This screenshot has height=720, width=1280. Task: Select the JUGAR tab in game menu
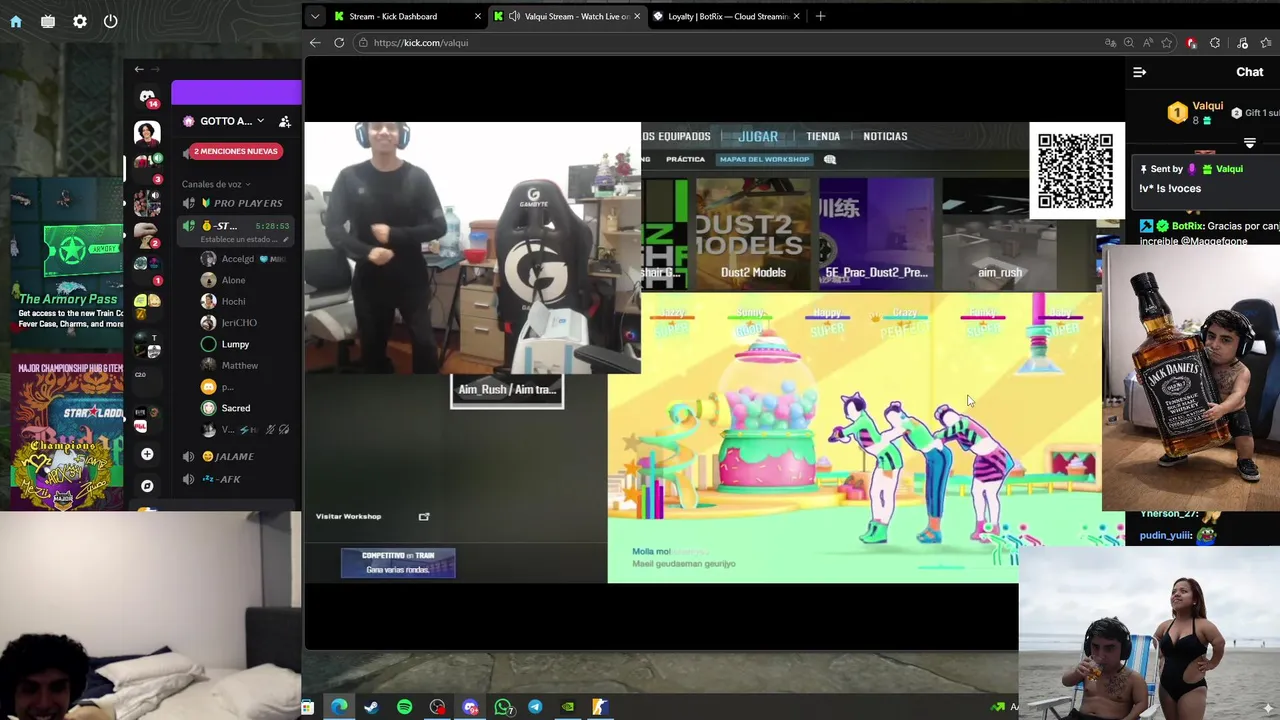pos(757,136)
